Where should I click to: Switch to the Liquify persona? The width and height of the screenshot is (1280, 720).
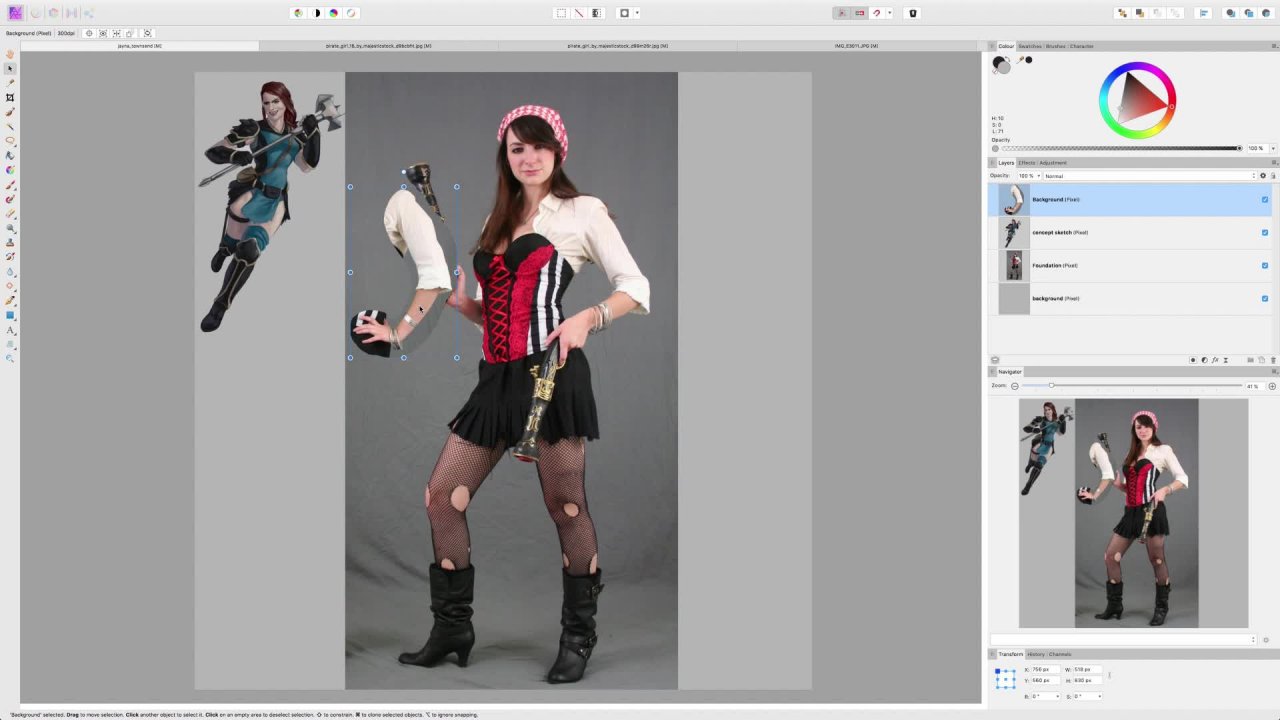coord(36,13)
